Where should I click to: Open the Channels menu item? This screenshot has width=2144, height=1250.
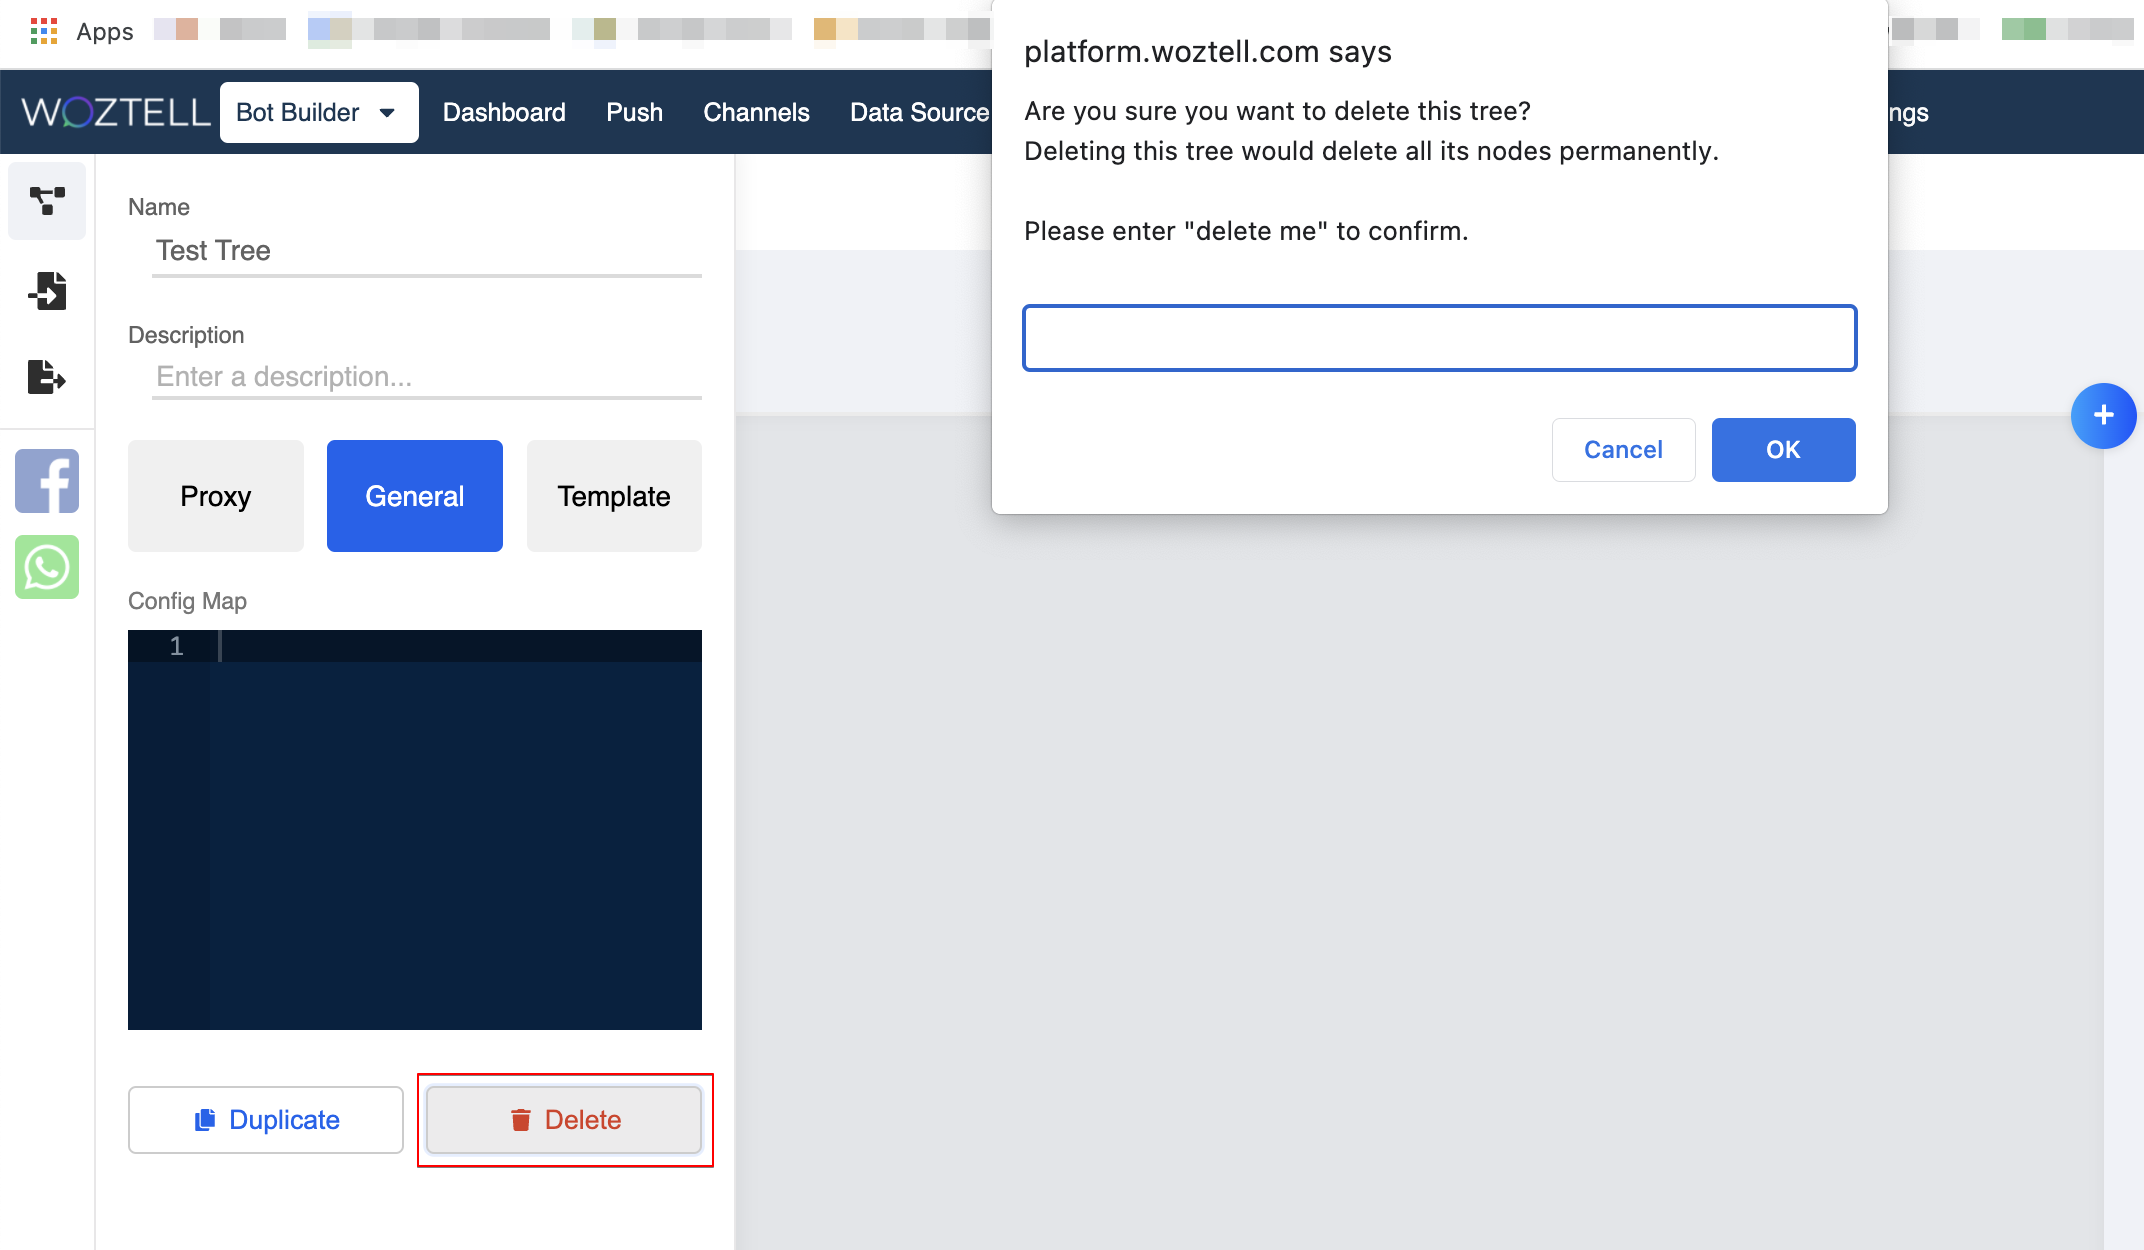point(756,112)
